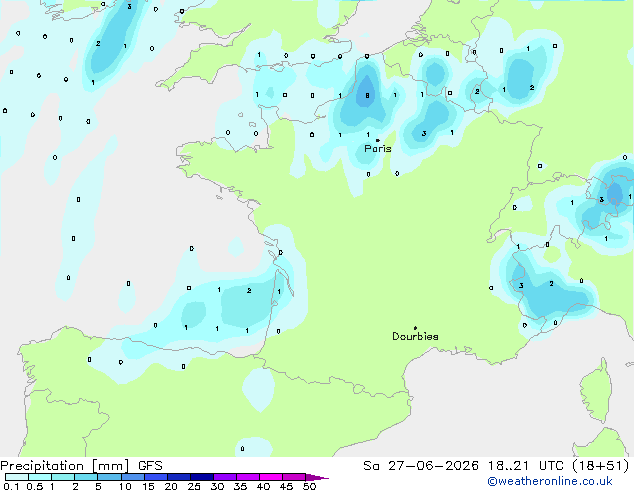The height and width of the screenshot is (490, 634).
Task: Click the '30' legend scale label
Action: point(217,486)
